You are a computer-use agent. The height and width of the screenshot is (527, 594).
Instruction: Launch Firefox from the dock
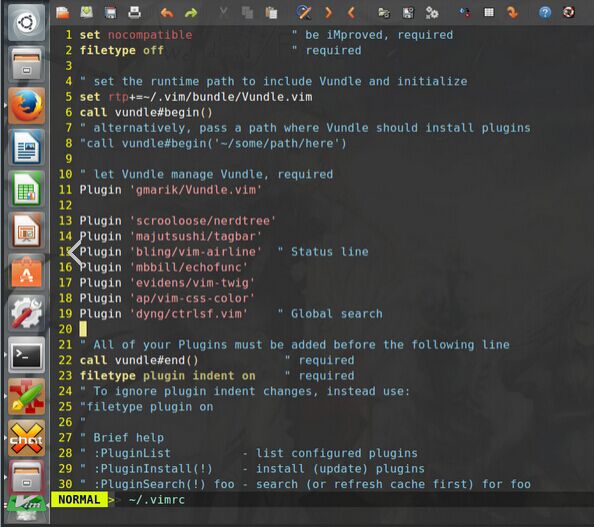click(27, 106)
